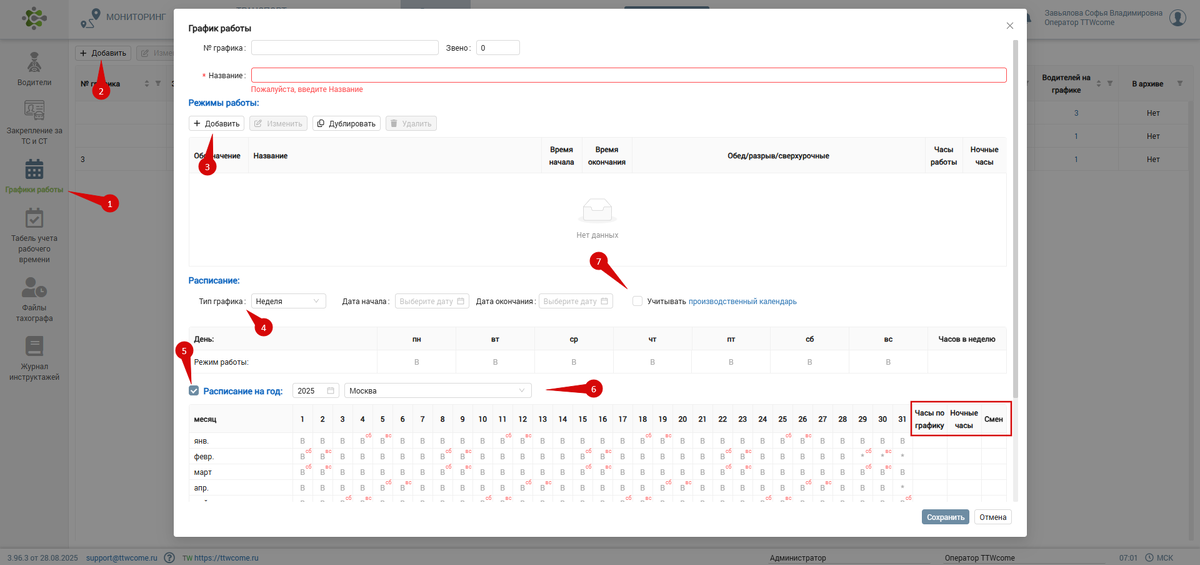Focus the Дата окончания date field
This screenshot has height=565, width=1200.
click(576, 301)
